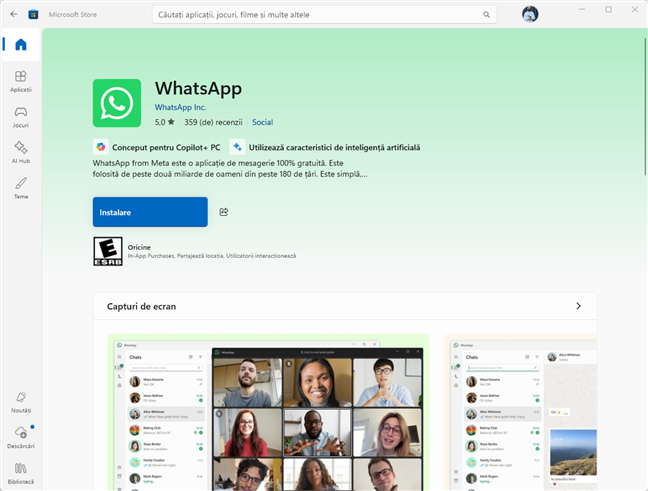Click the WhatsApp app logo
This screenshot has width=648, height=491.
[117, 103]
